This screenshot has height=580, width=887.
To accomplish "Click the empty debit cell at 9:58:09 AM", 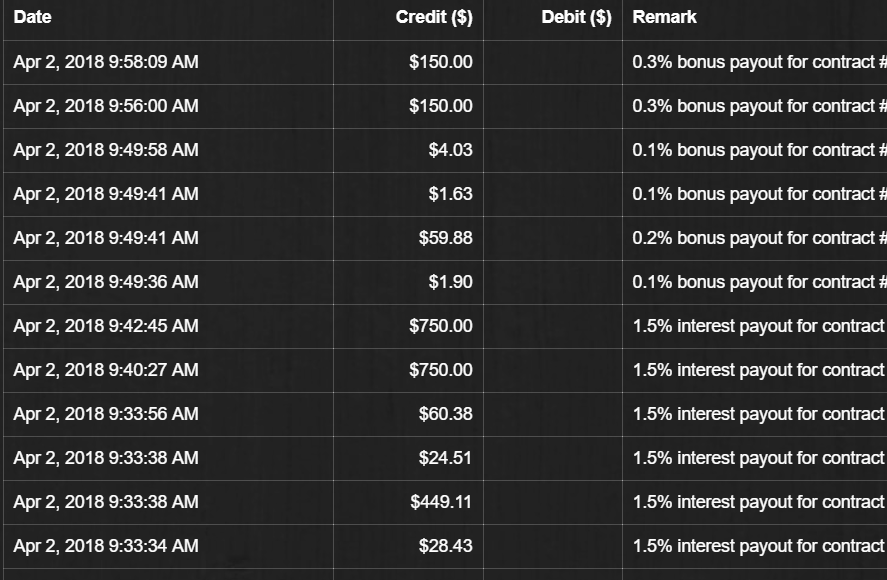I will 553,62.
